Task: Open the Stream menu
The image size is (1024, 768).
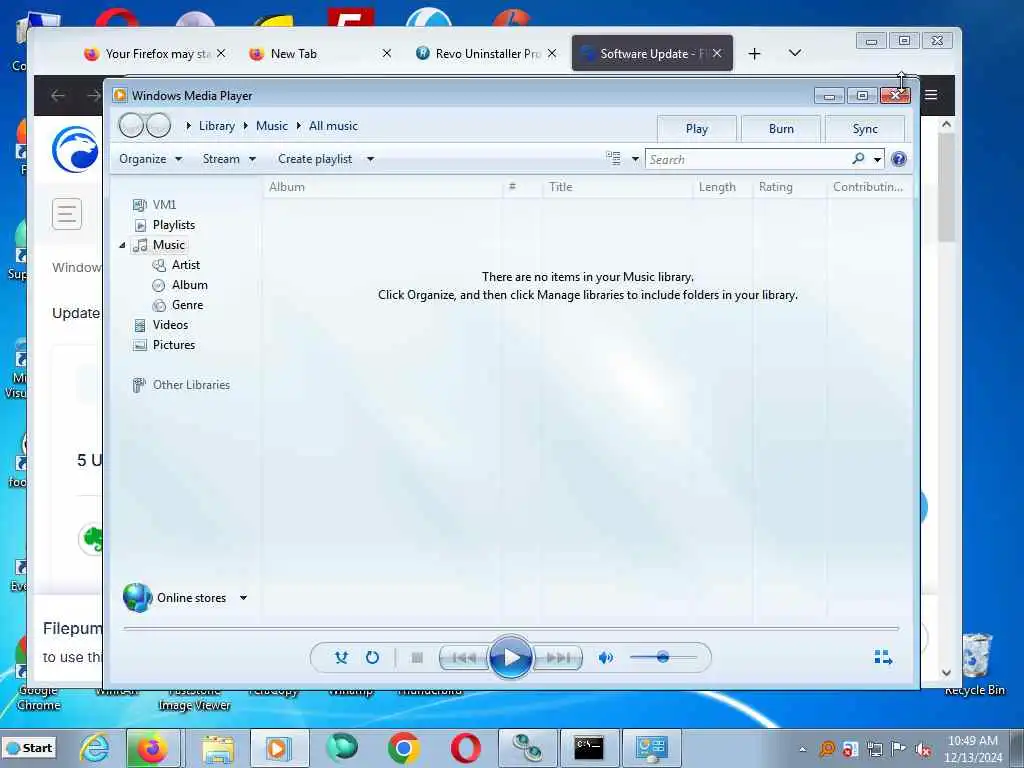Action: coord(229,159)
